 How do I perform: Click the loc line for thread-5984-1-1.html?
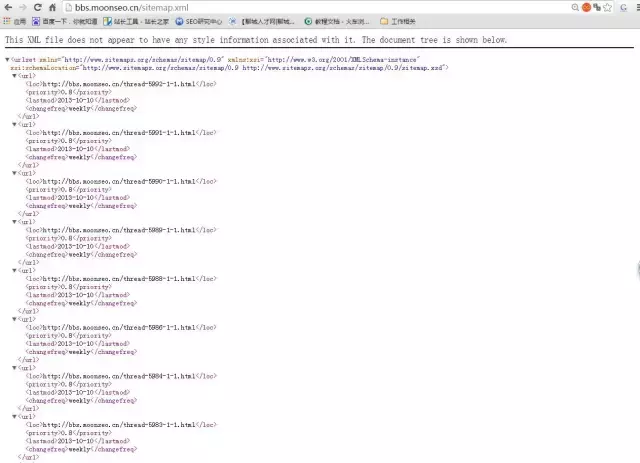(121, 376)
